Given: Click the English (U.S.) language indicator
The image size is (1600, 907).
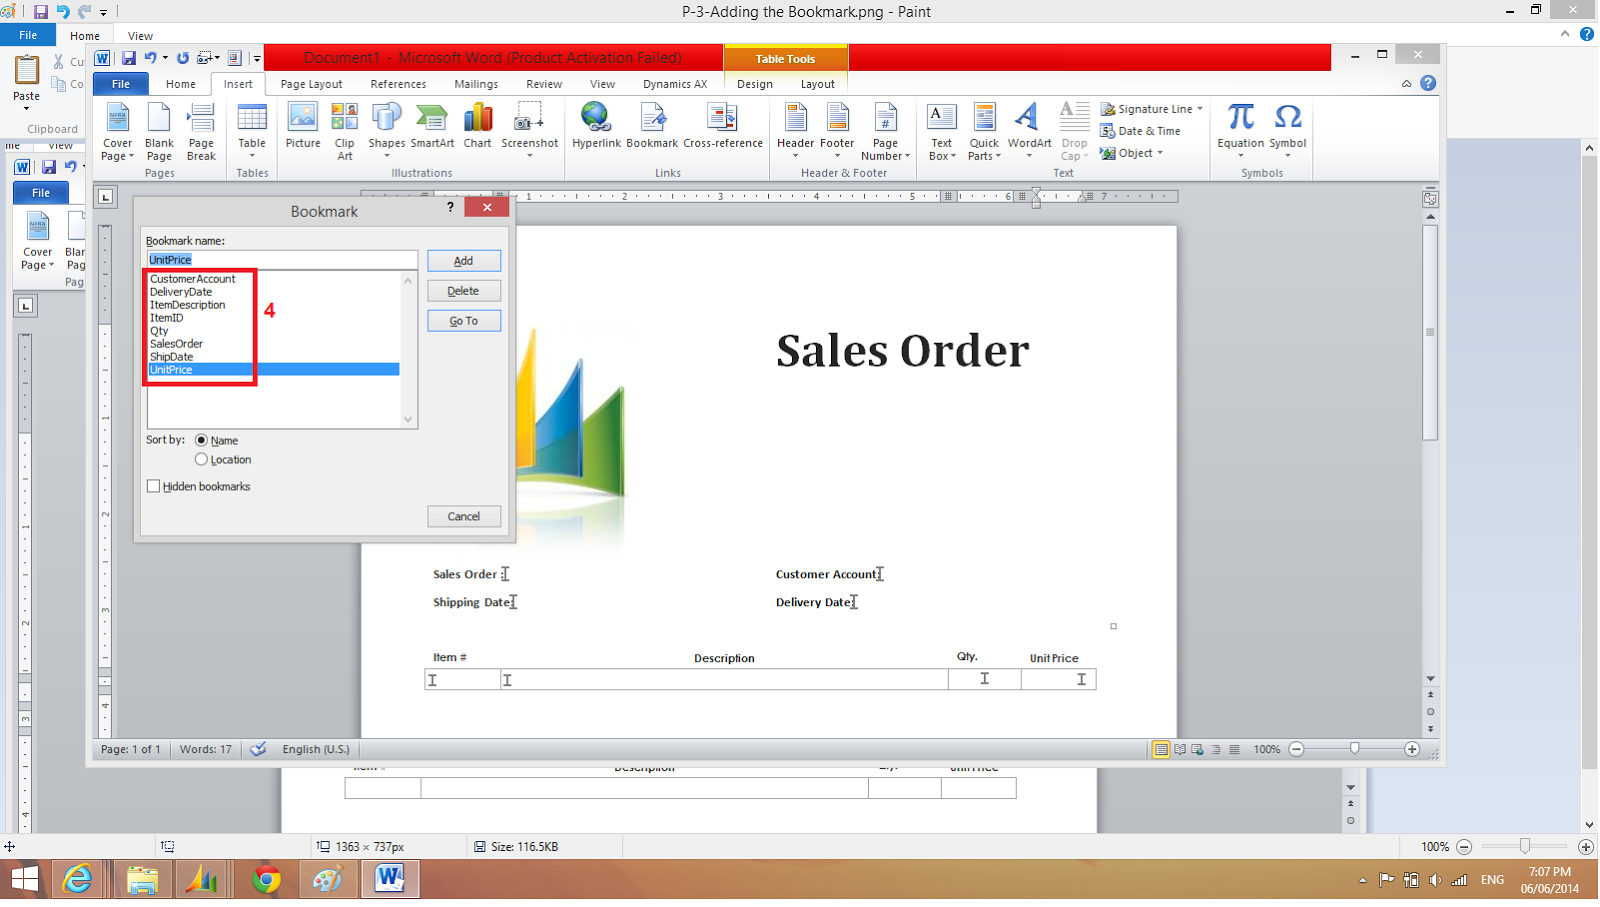Looking at the screenshot, I should pos(316,750).
